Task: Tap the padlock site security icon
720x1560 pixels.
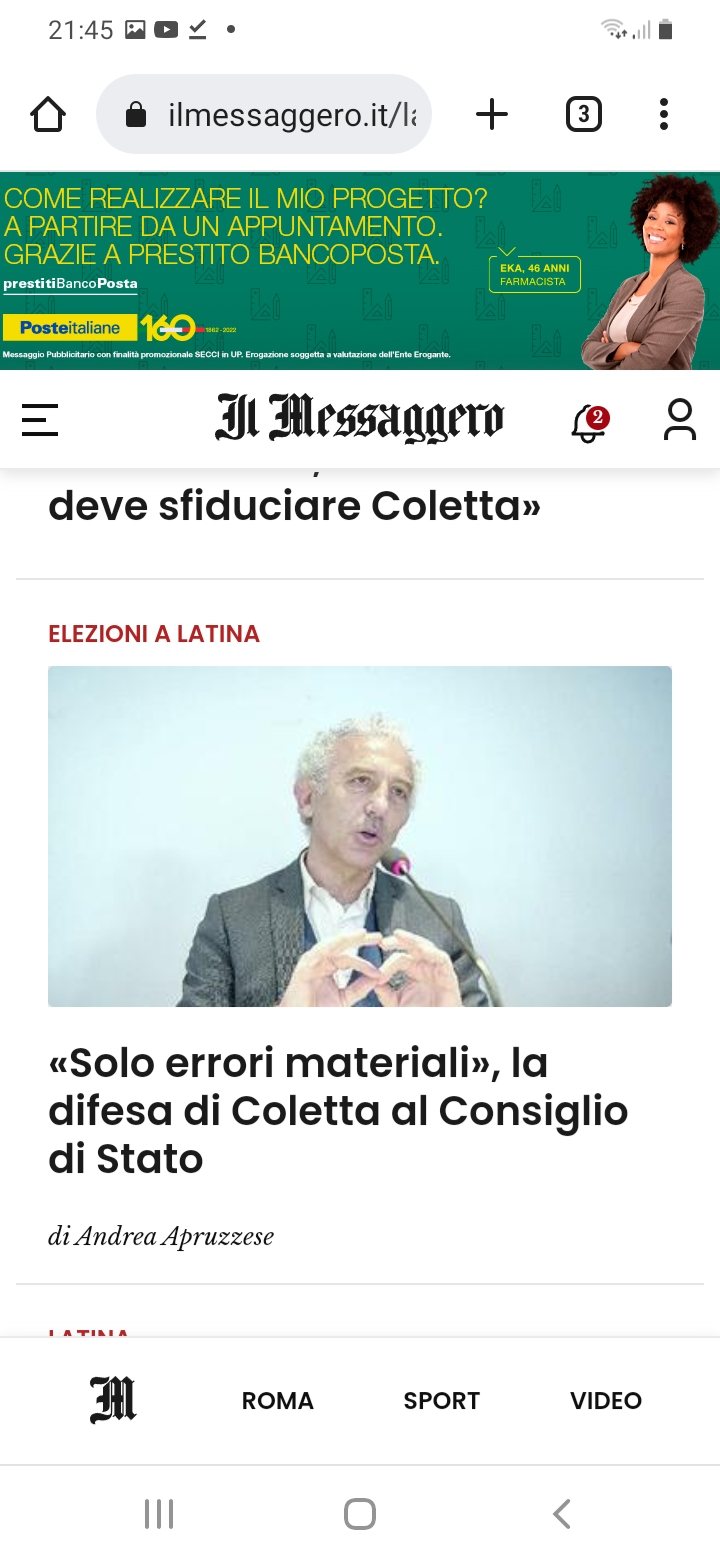Action: click(x=136, y=116)
